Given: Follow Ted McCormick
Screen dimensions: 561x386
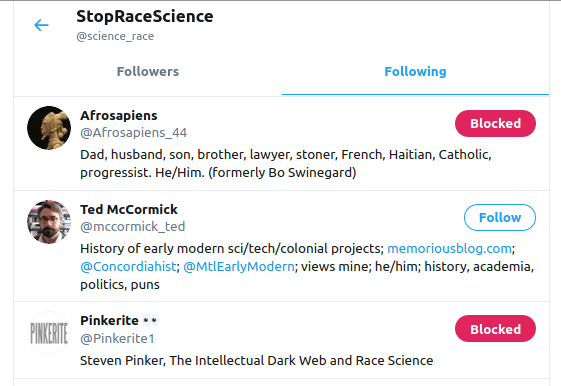Looking at the screenshot, I should click(500, 217).
